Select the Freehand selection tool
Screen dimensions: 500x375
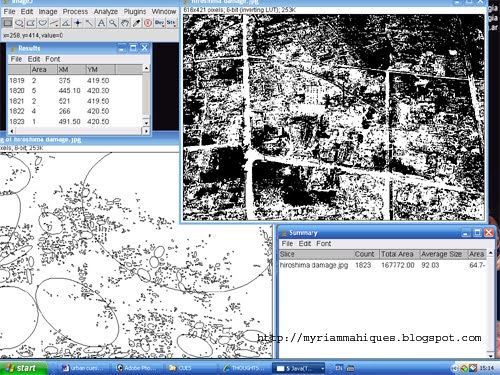[x=42, y=23]
